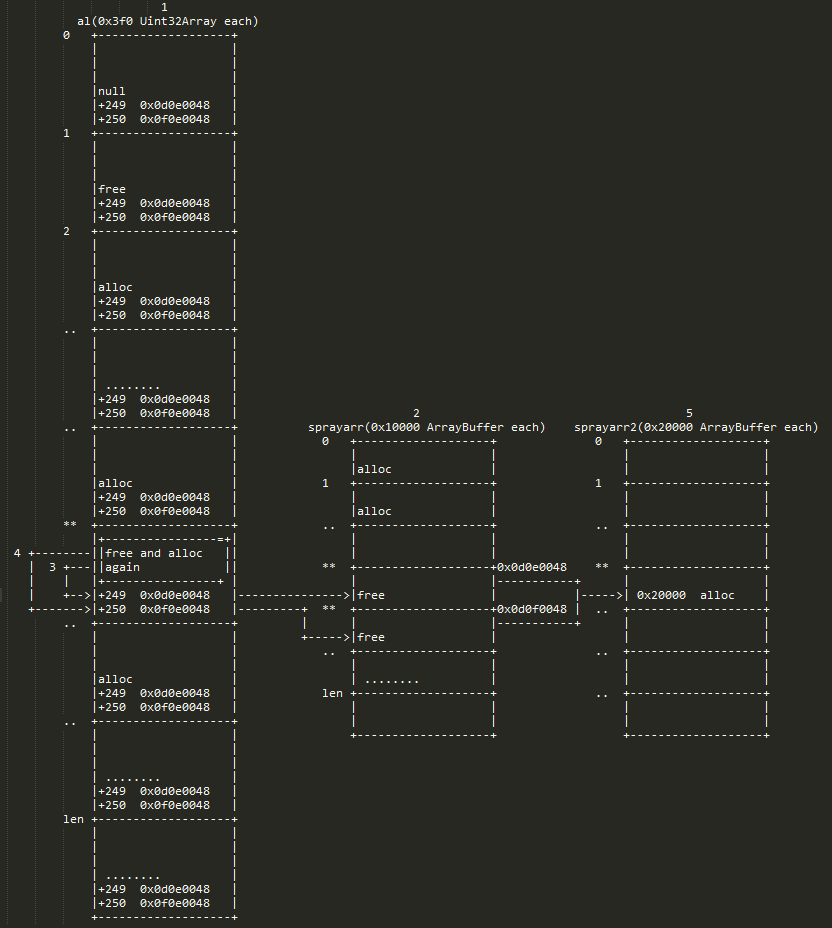Click the "free and alloc" text
The height and width of the screenshot is (928, 832).
click(154, 553)
